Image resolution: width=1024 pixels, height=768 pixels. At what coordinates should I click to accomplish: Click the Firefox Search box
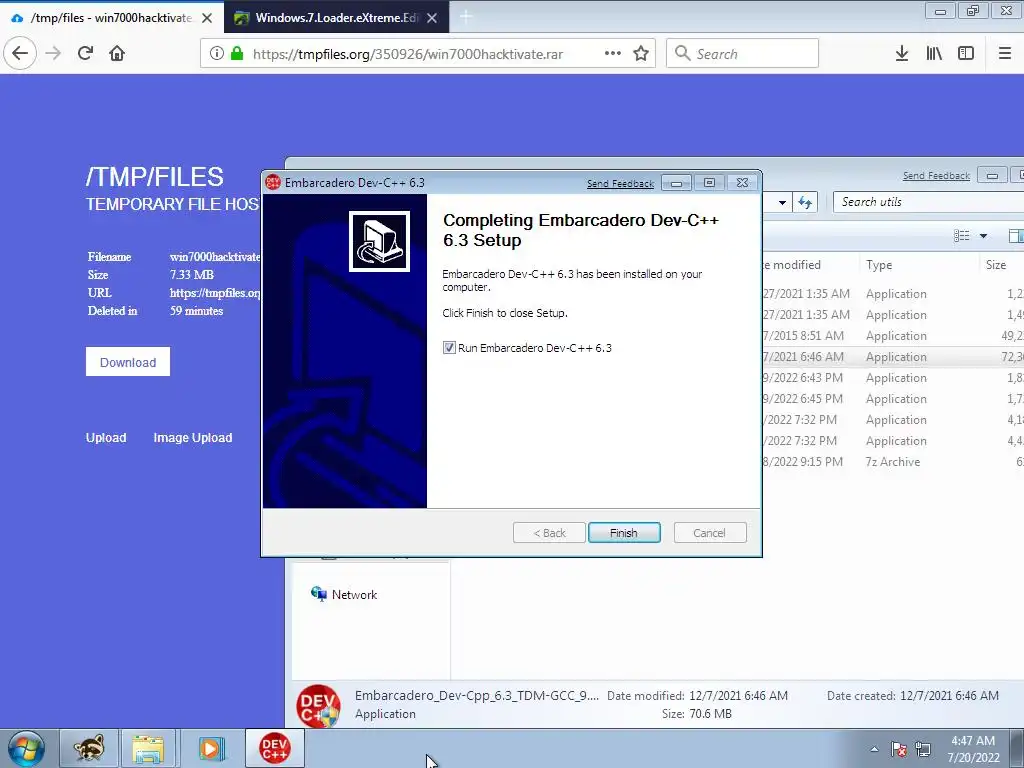pos(742,54)
